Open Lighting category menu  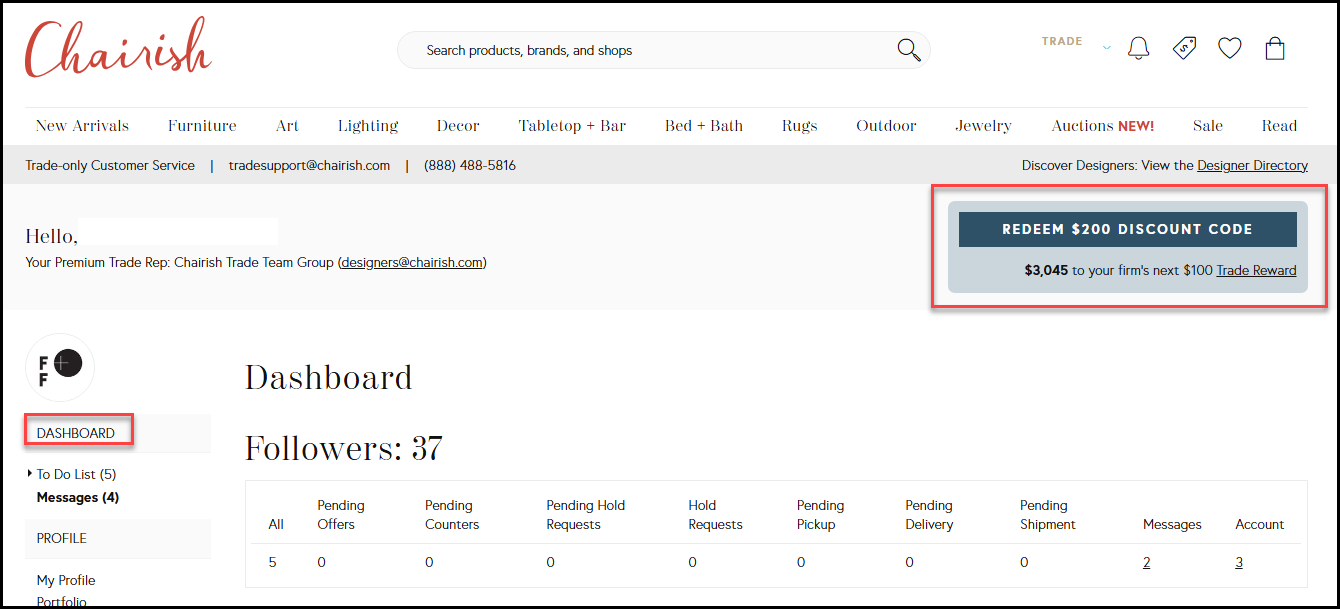368,126
